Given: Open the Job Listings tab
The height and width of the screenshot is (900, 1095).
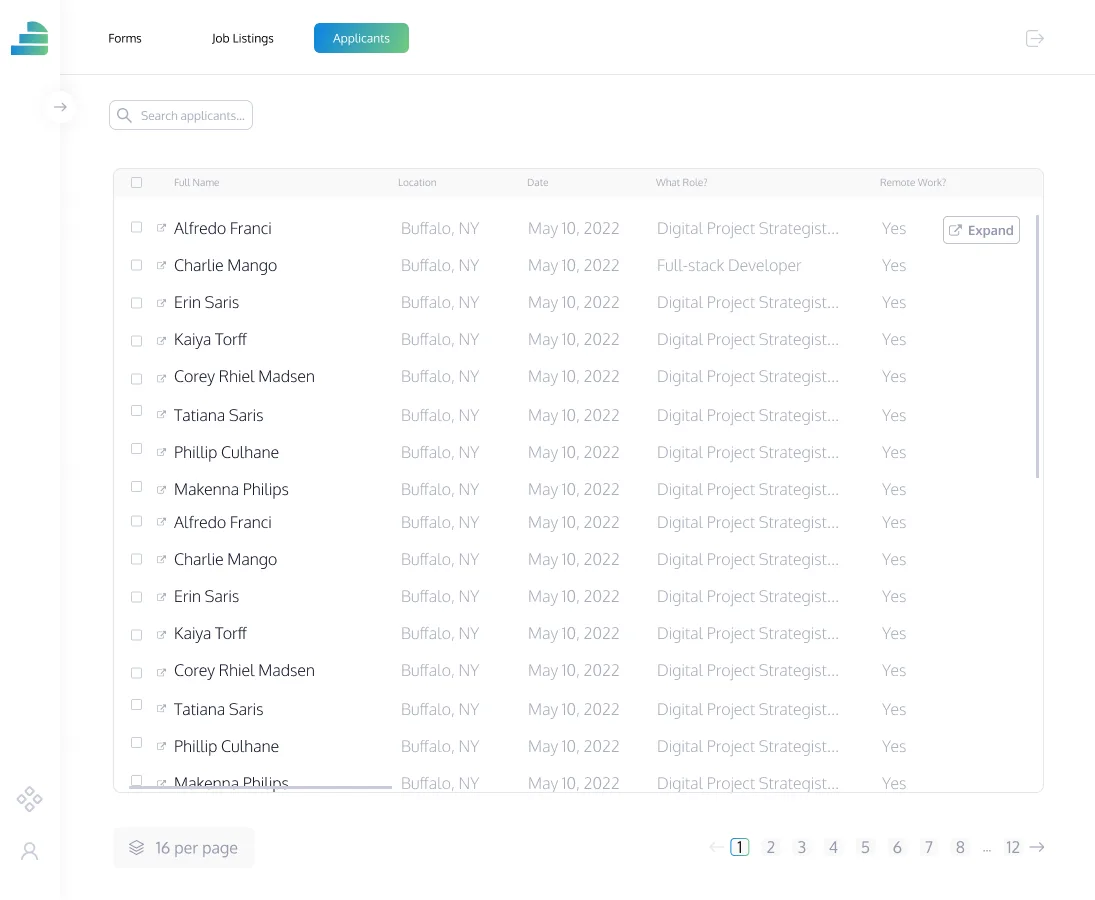Looking at the screenshot, I should pyautogui.click(x=242, y=38).
